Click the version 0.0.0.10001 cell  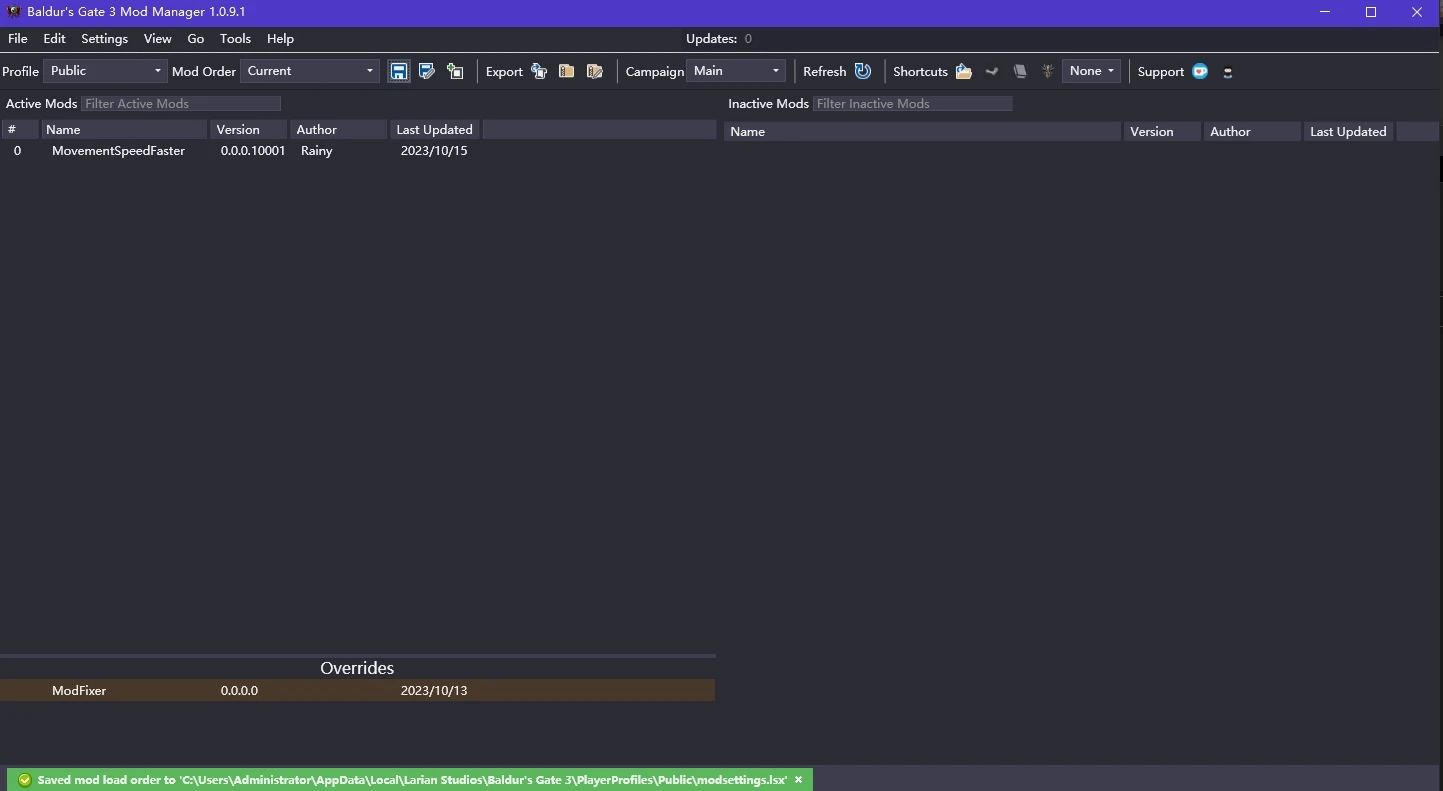click(x=253, y=150)
